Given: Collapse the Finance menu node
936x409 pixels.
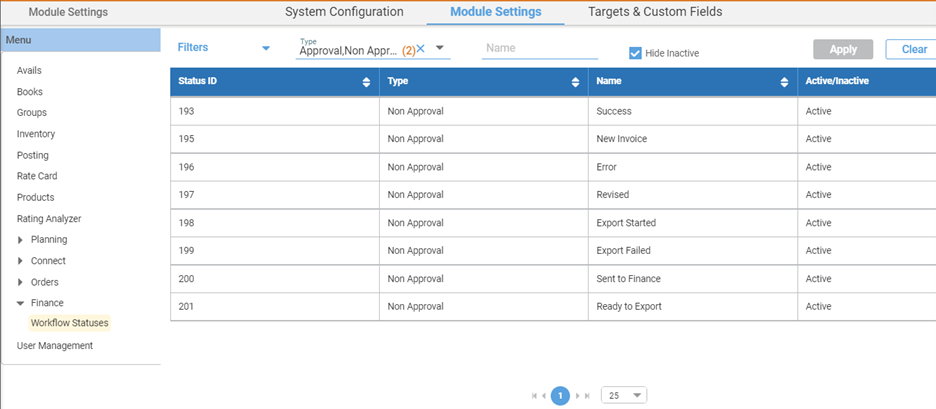Looking at the screenshot, I should click(21, 303).
